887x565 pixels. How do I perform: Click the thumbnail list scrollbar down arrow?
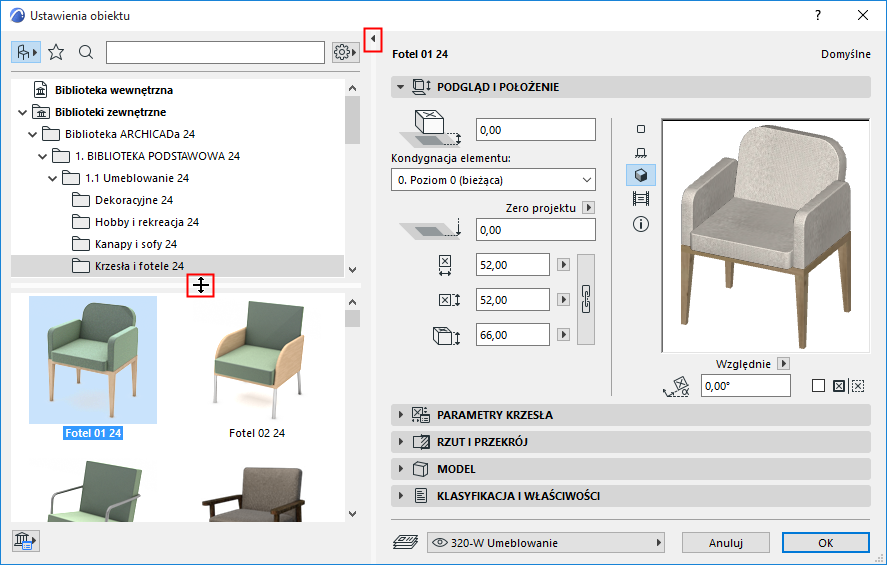tap(352, 514)
